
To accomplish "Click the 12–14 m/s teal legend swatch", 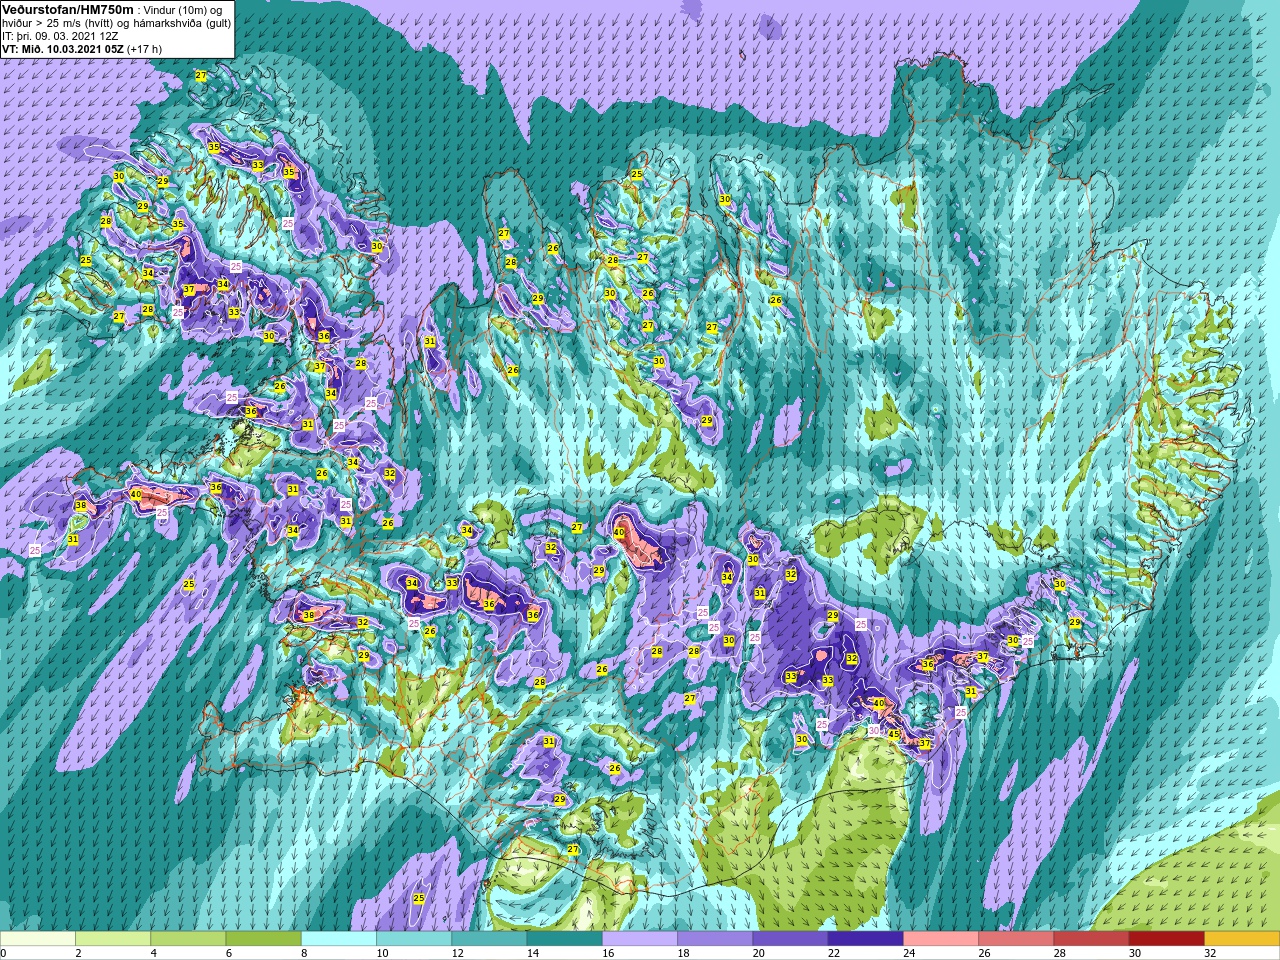I will [x=489, y=938].
